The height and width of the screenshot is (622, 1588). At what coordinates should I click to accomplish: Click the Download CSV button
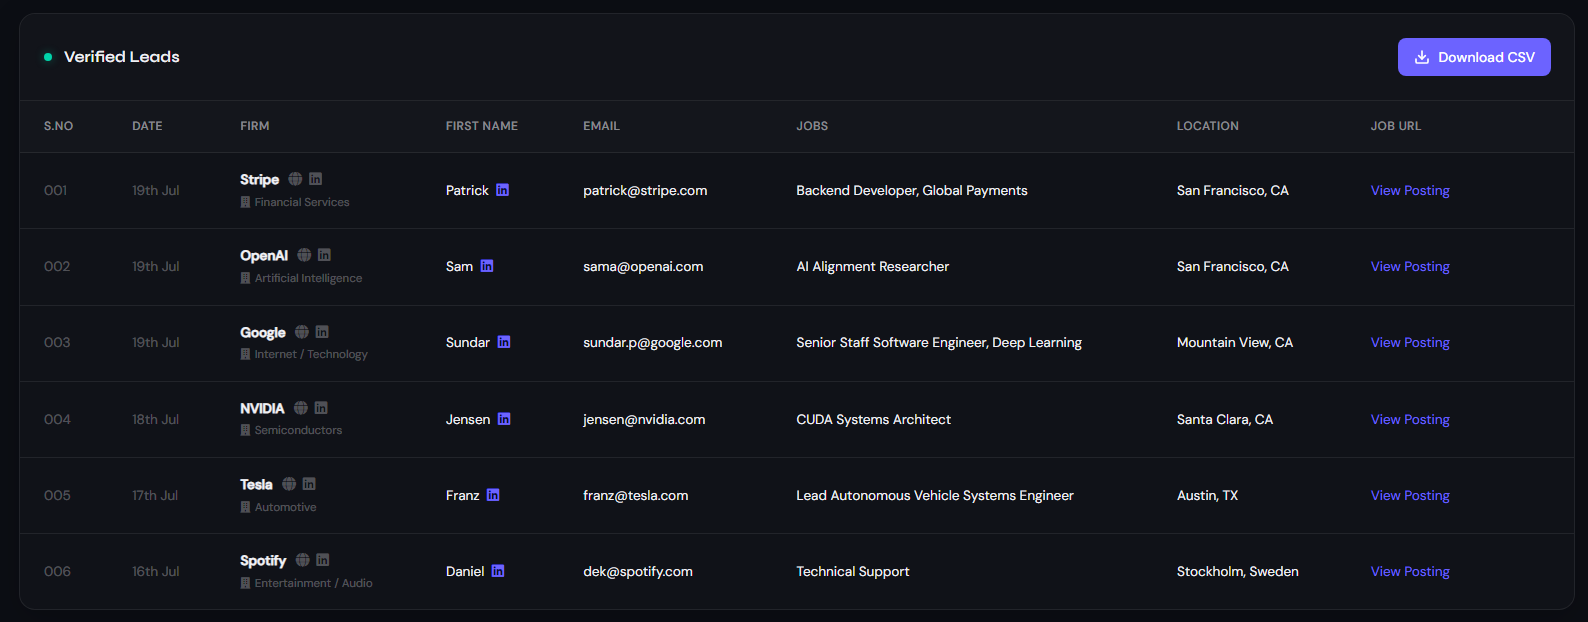tap(1474, 57)
